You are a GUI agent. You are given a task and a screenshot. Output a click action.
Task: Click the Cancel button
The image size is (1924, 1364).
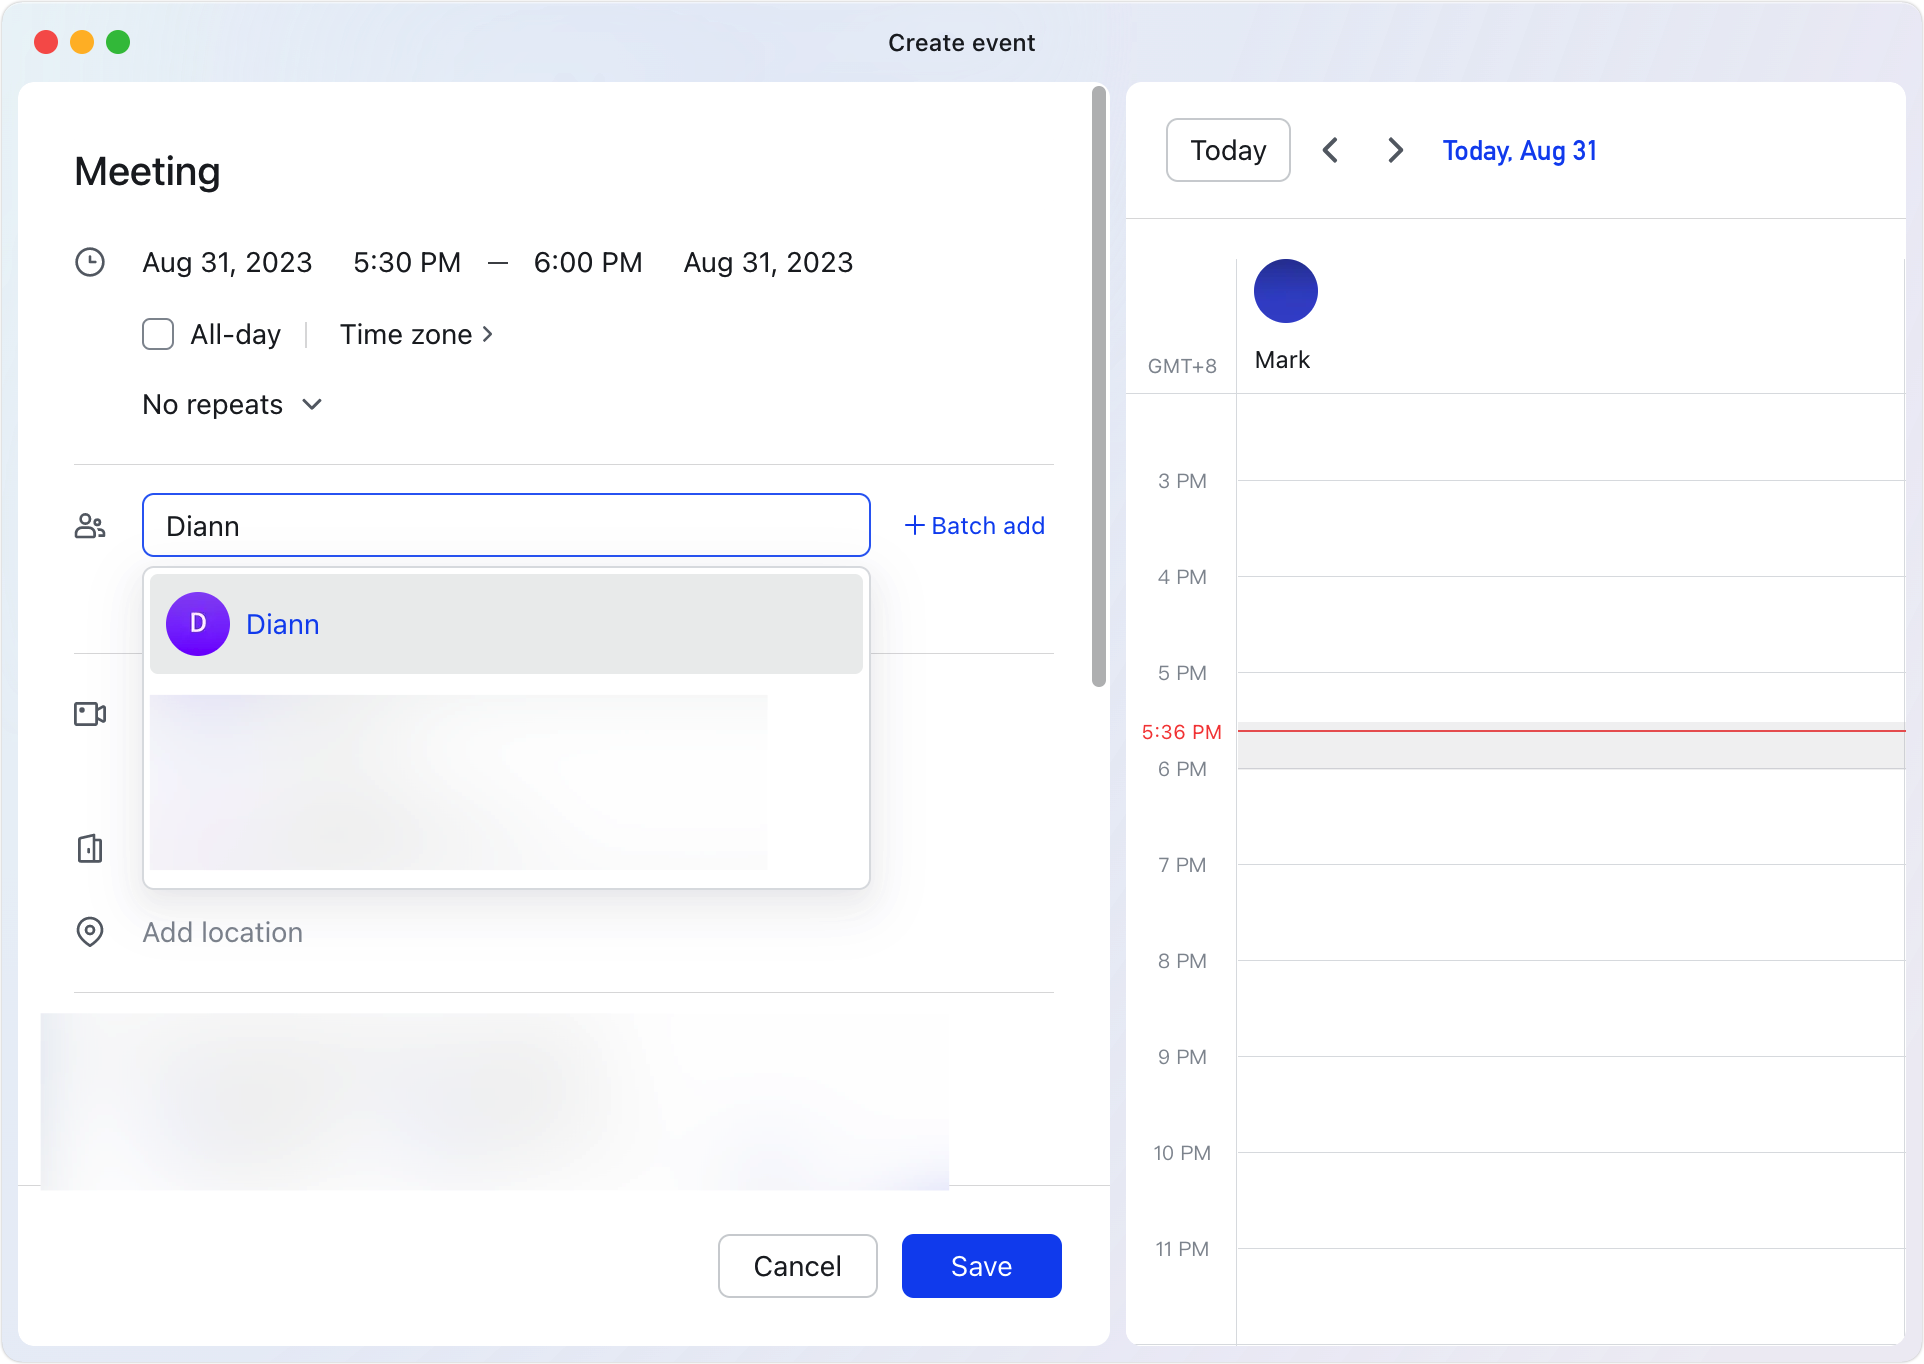tap(797, 1265)
